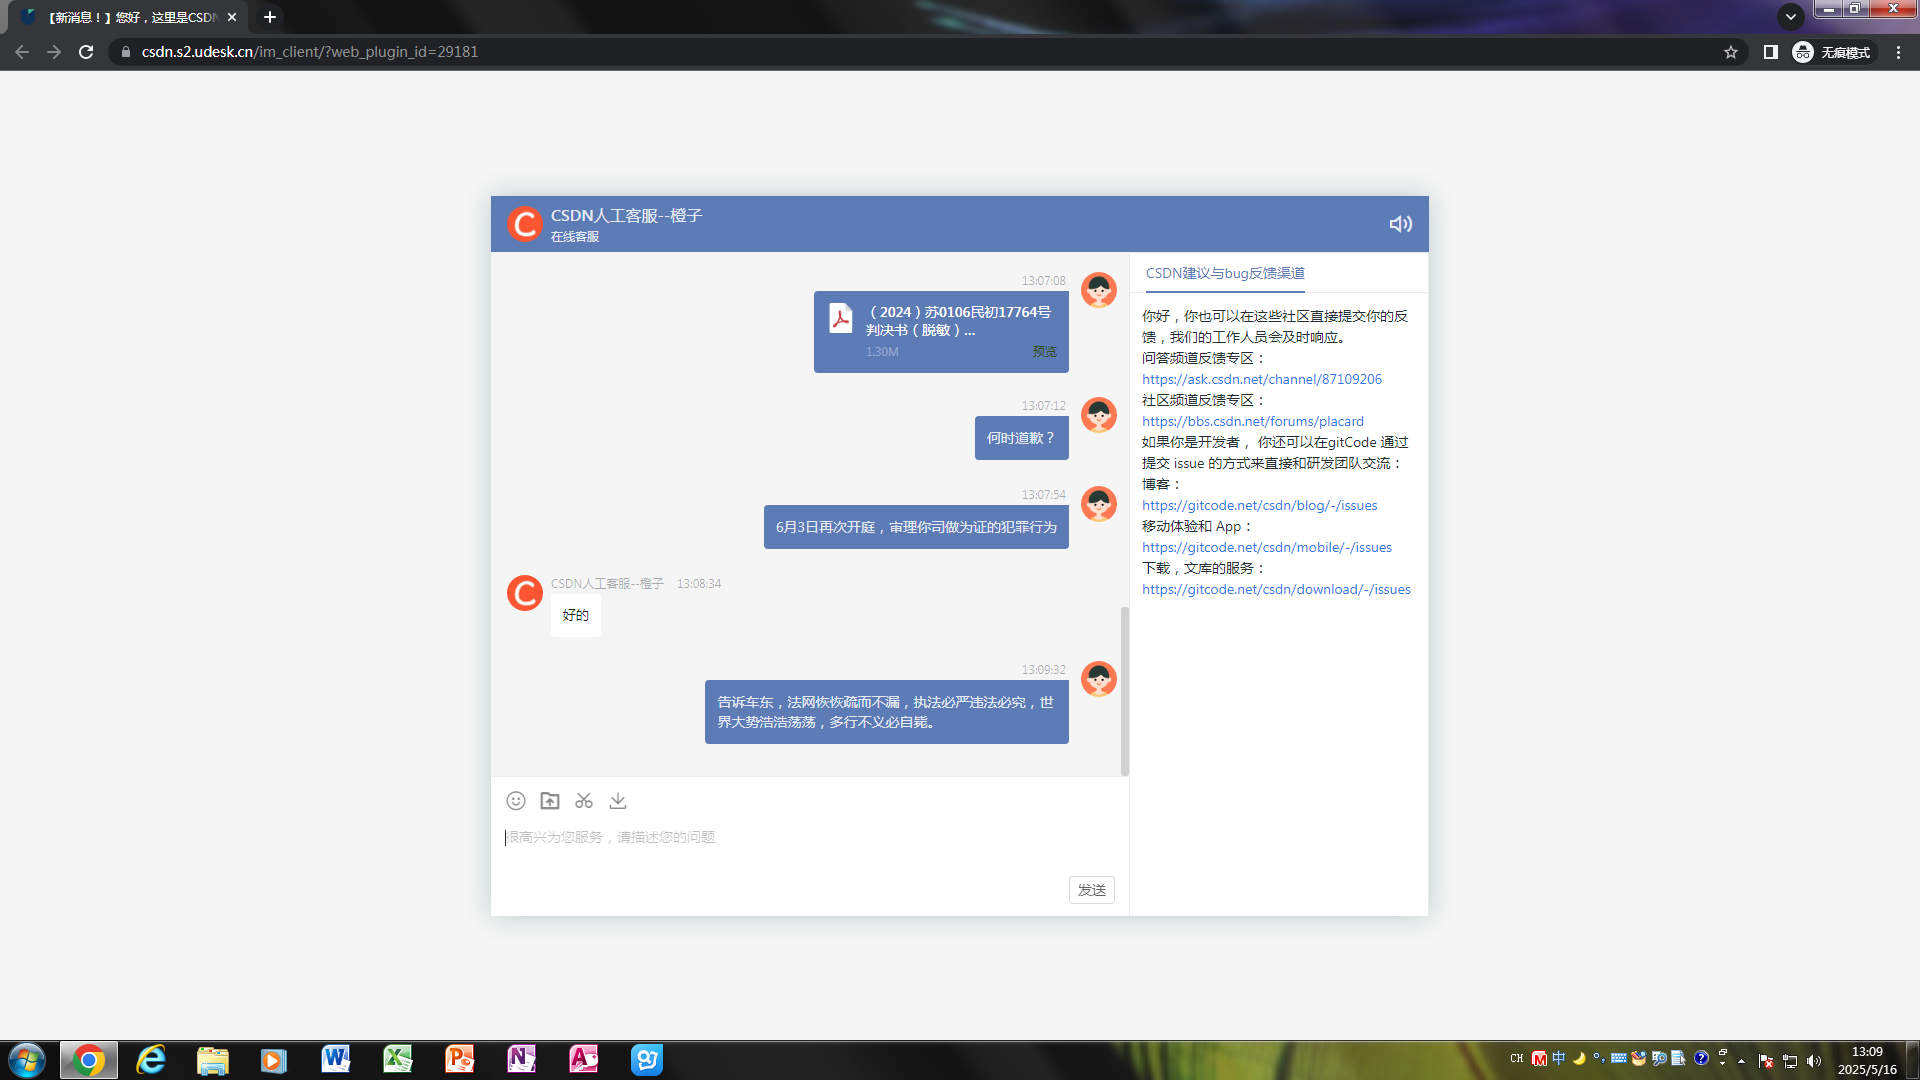The image size is (1920, 1080).
Task: Select the scissors screenshot tool
Action: click(x=584, y=801)
